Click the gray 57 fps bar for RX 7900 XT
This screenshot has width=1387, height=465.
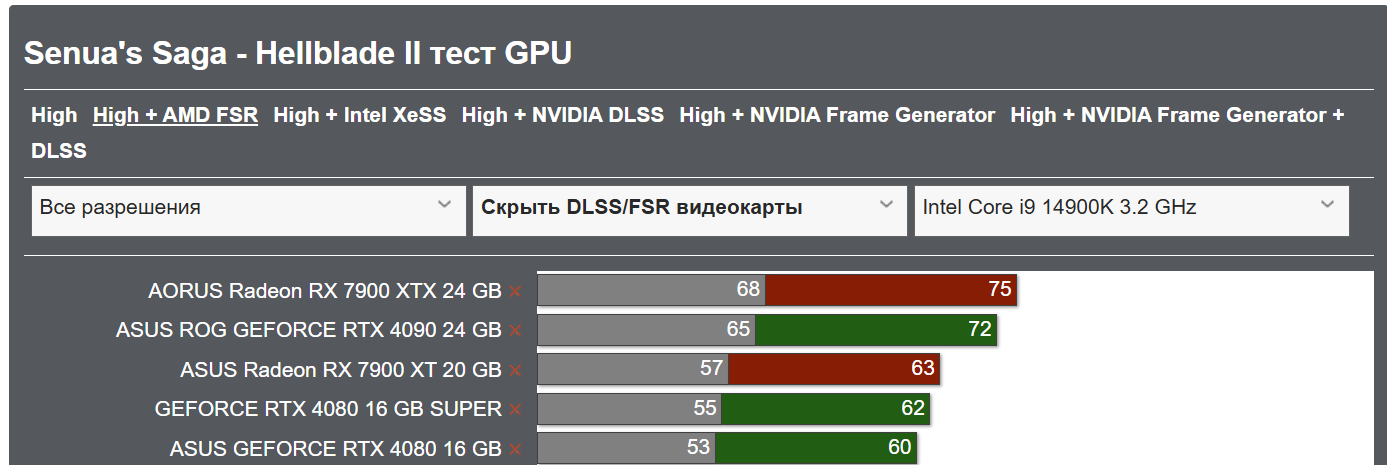point(632,368)
